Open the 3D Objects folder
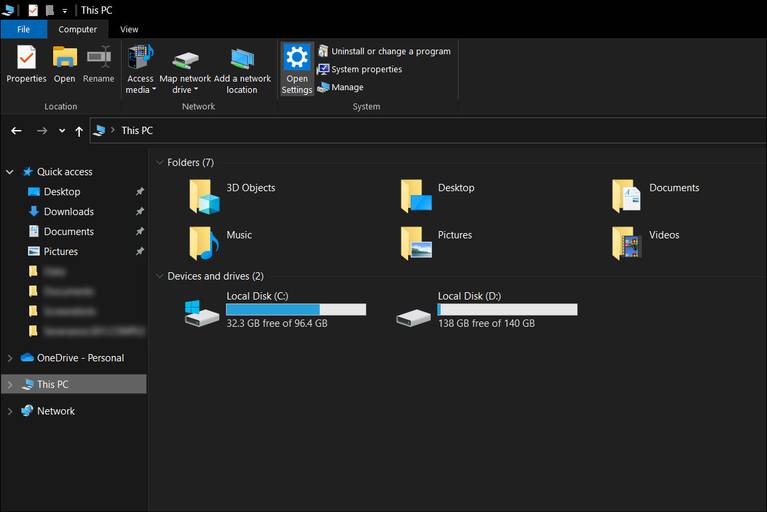This screenshot has height=512, width=767. [204, 196]
